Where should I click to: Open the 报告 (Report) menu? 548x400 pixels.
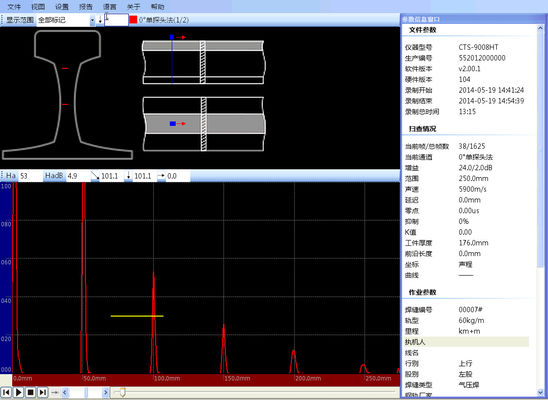pos(86,6)
